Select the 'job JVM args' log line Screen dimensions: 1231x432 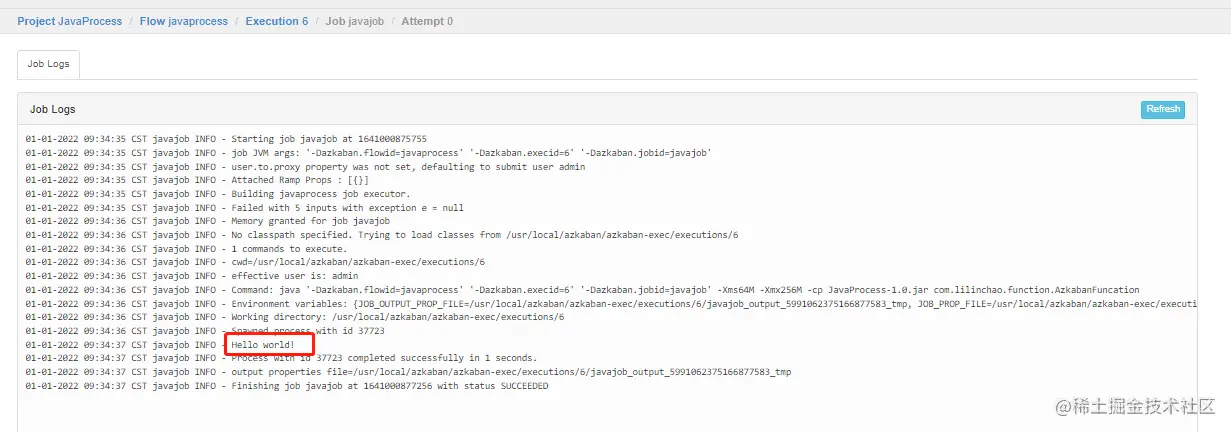click(x=369, y=153)
